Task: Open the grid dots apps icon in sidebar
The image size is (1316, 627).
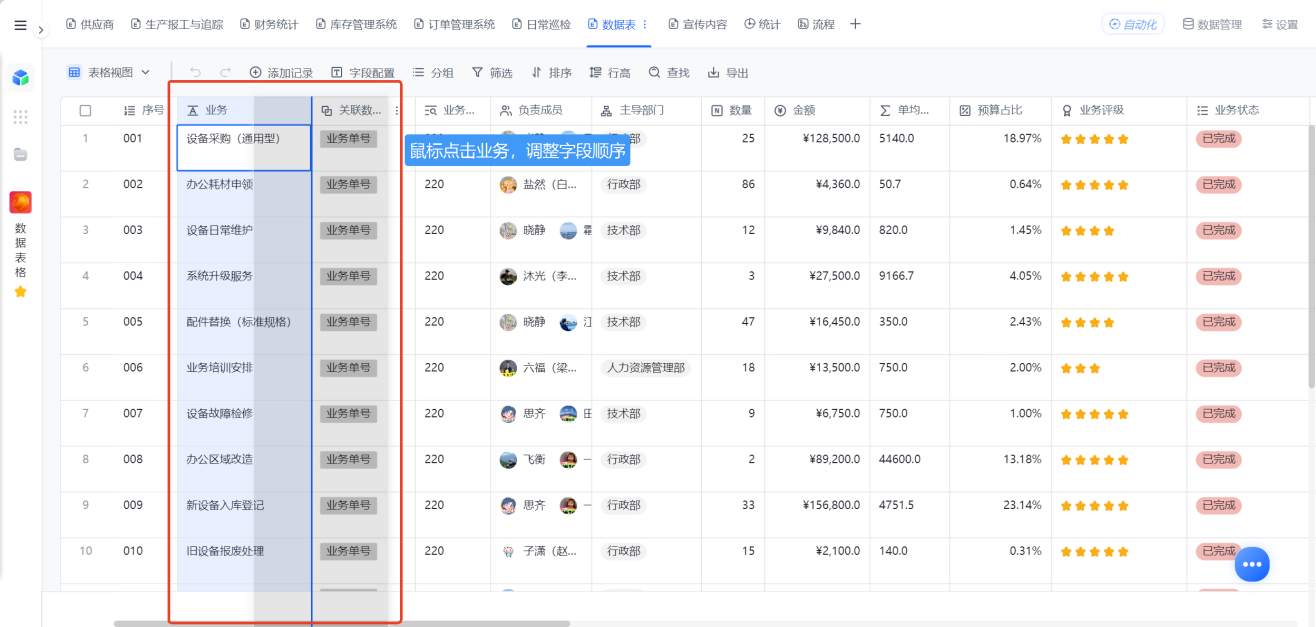Action: point(20,117)
